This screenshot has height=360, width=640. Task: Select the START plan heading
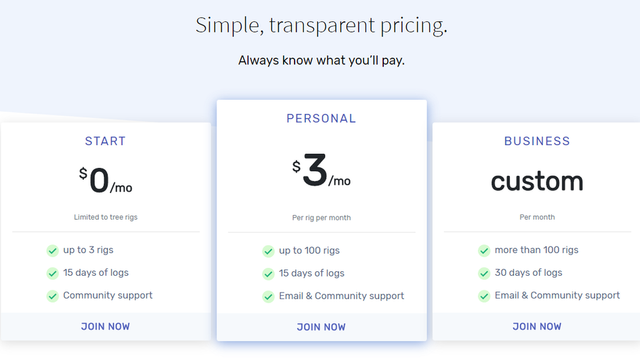[105, 141]
